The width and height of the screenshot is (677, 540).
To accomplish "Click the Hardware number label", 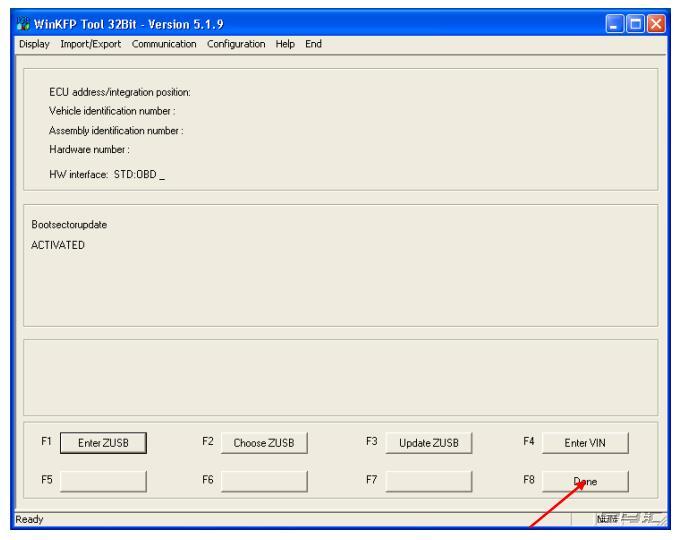I will (89, 150).
